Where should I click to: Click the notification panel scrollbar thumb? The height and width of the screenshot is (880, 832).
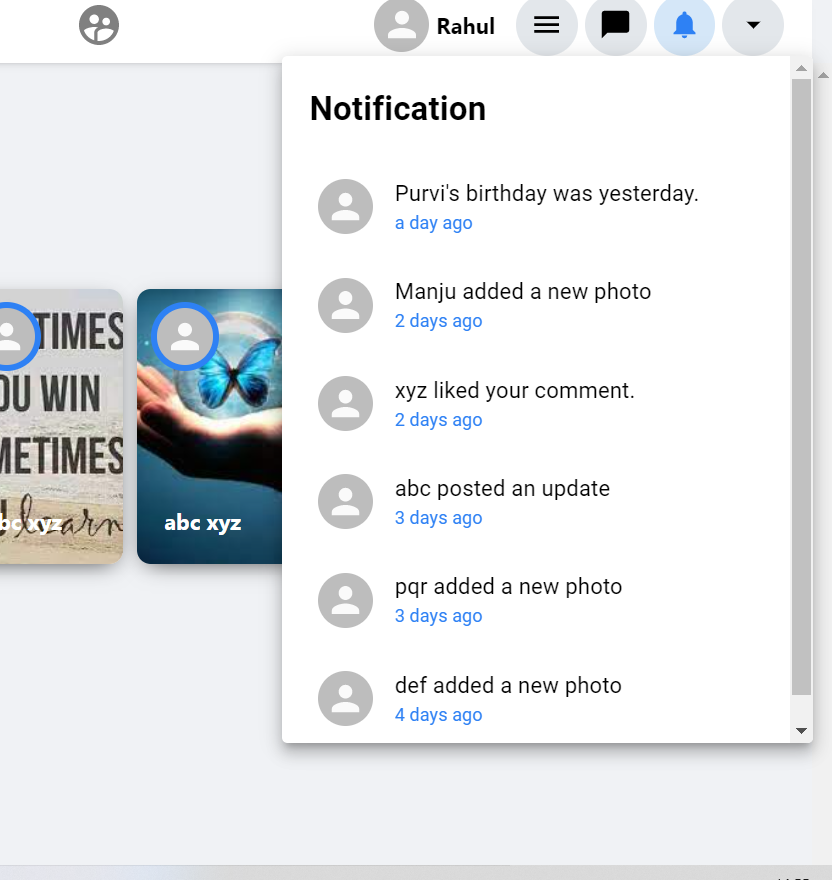click(x=801, y=387)
